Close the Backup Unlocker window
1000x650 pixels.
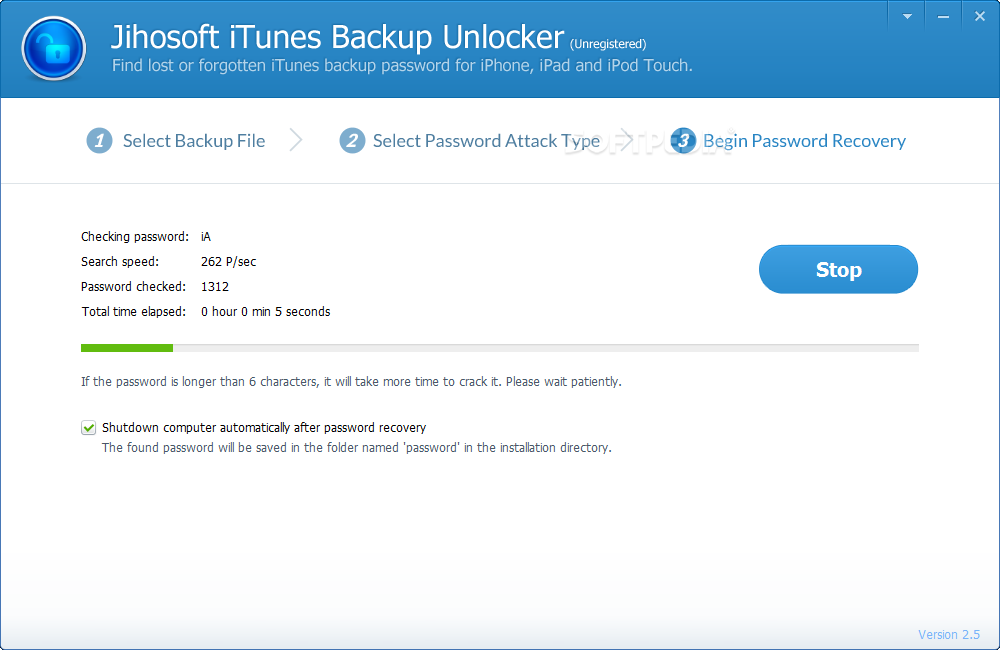pyautogui.click(x=978, y=16)
